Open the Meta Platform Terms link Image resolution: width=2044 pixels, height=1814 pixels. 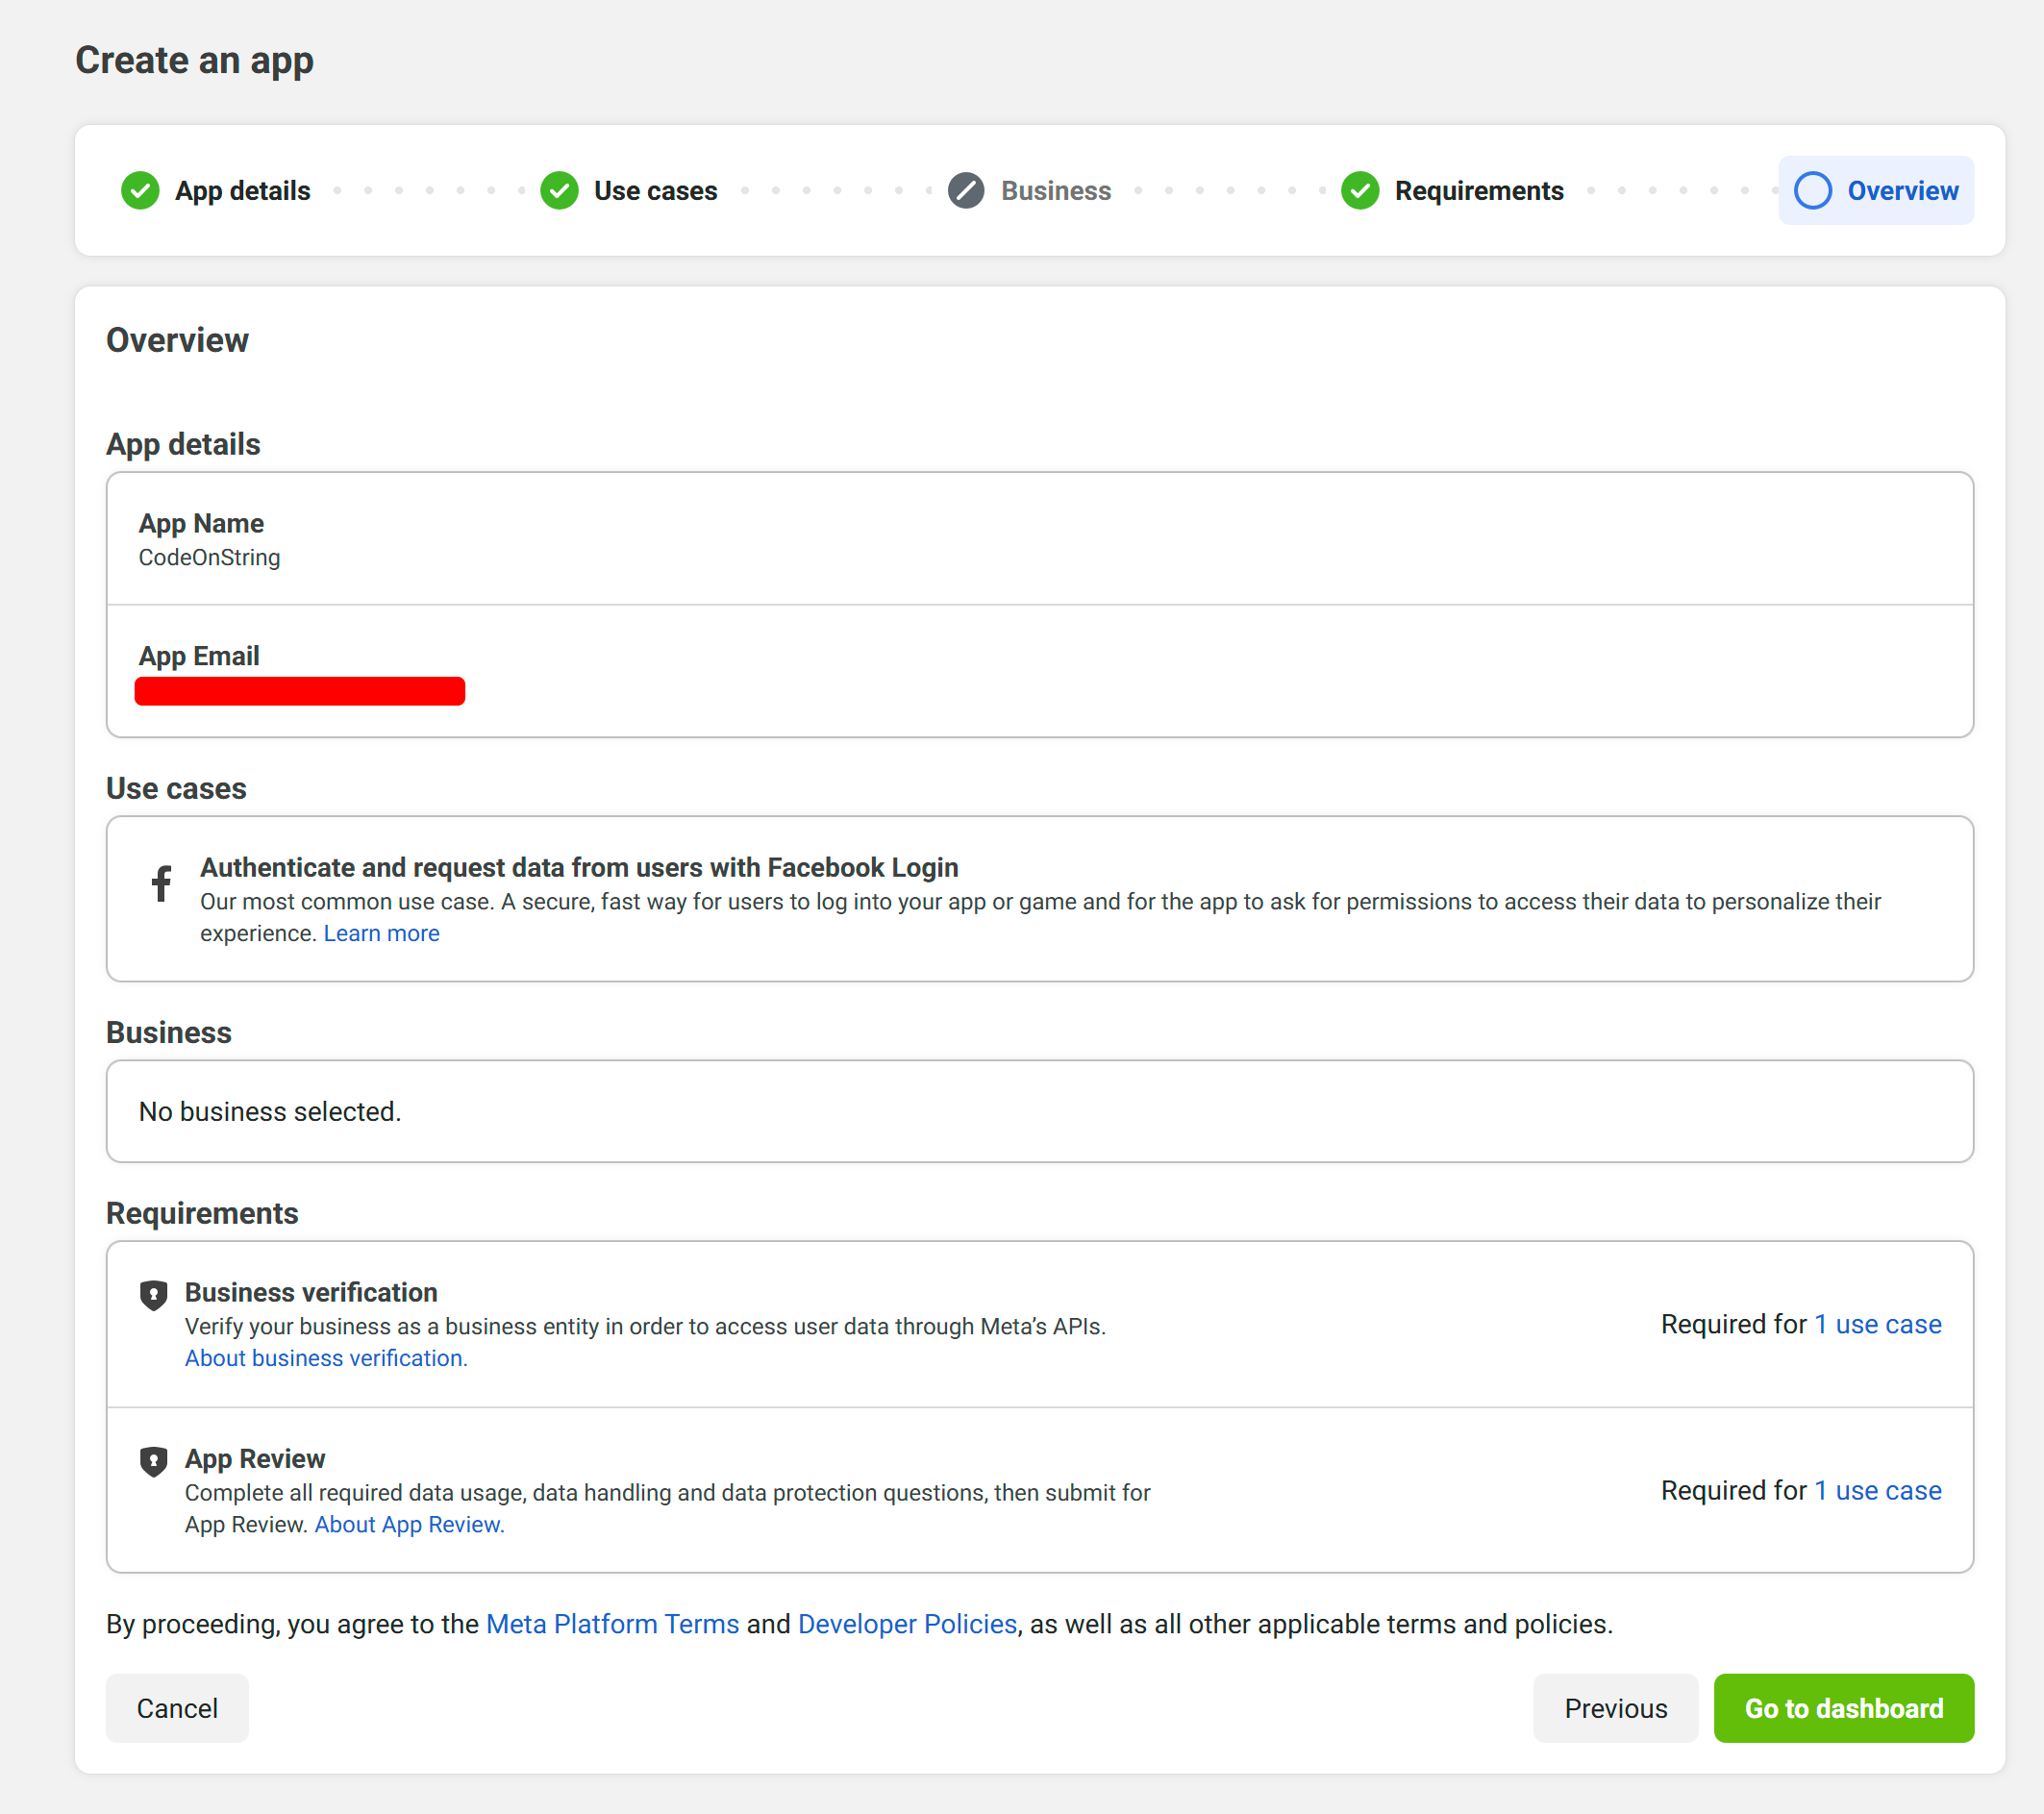tap(612, 1624)
